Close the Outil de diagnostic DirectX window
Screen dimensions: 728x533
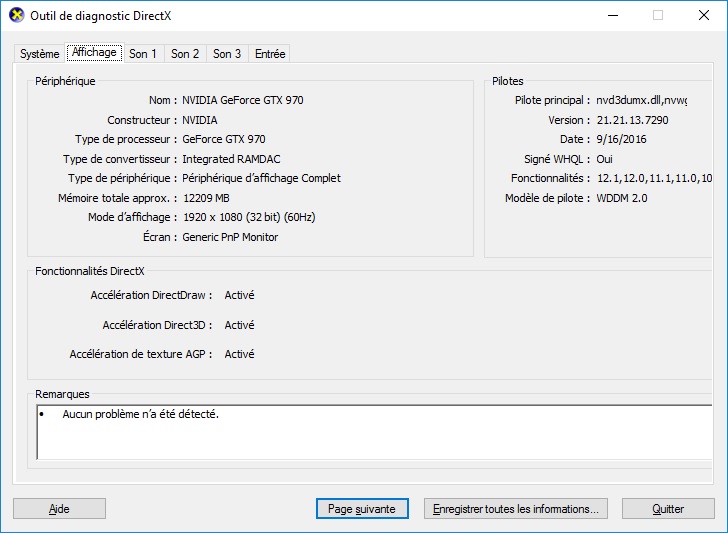pyautogui.click(x=703, y=15)
